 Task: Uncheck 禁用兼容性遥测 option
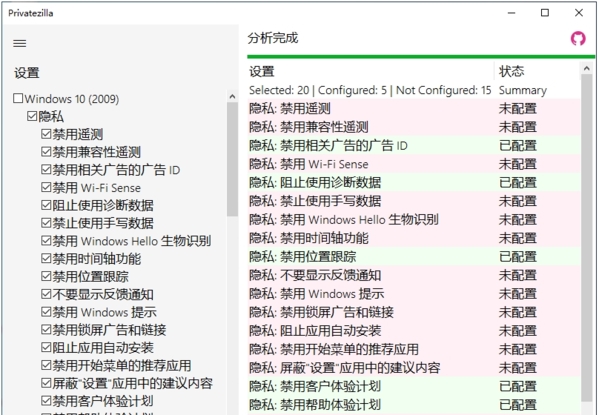pyautogui.click(x=46, y=152)
